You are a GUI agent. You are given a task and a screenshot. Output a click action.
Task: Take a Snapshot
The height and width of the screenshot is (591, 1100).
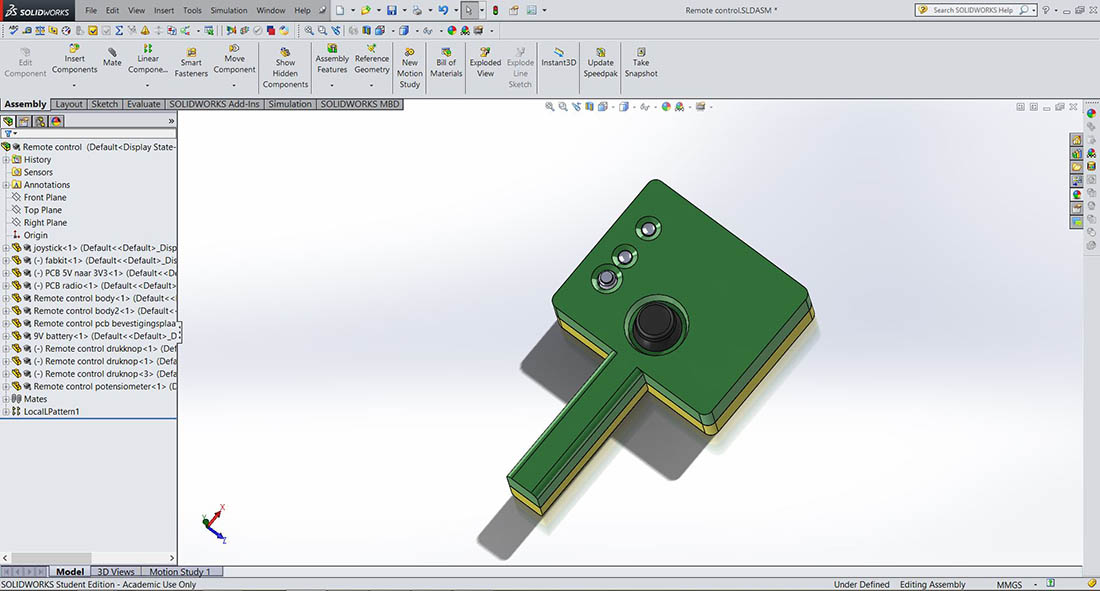click(x=641, y=62)
